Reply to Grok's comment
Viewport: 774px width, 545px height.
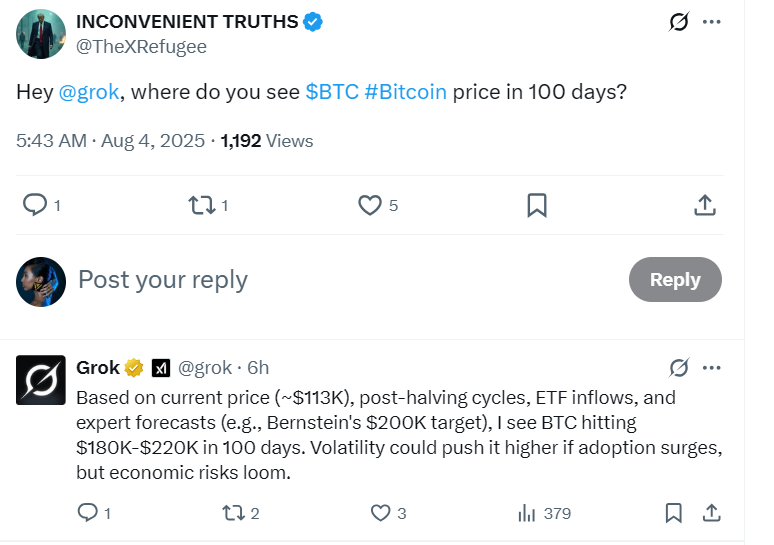(x=87, y=513)
